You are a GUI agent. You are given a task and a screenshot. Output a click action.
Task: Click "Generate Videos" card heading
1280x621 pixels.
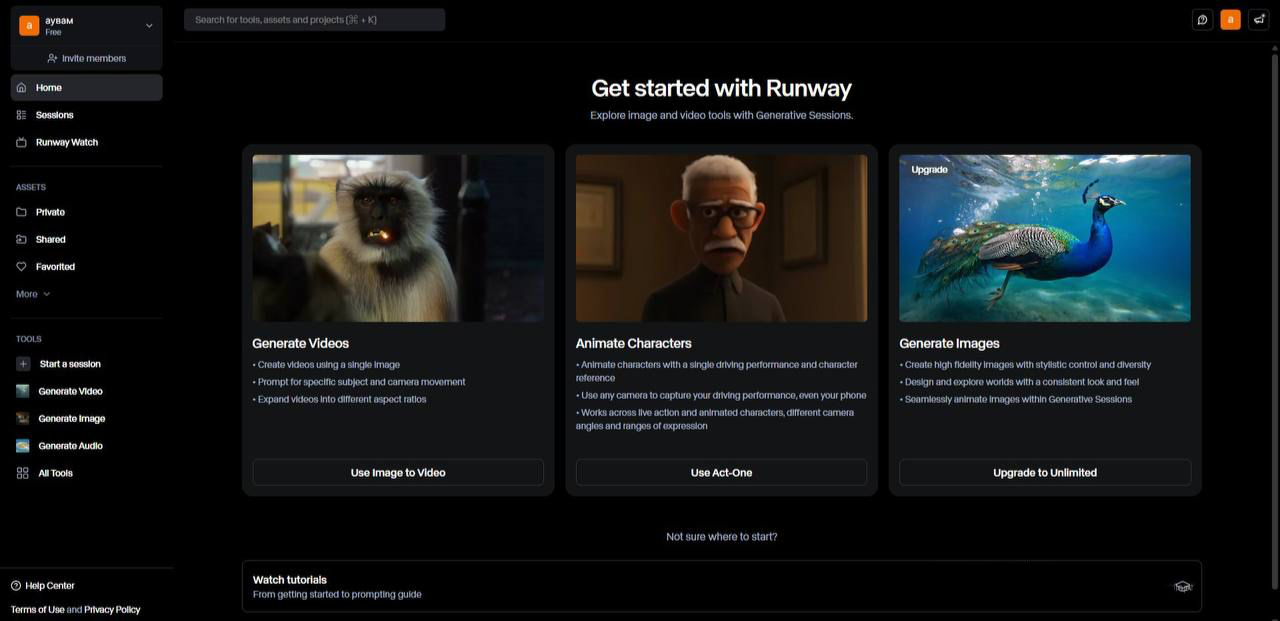300,343
